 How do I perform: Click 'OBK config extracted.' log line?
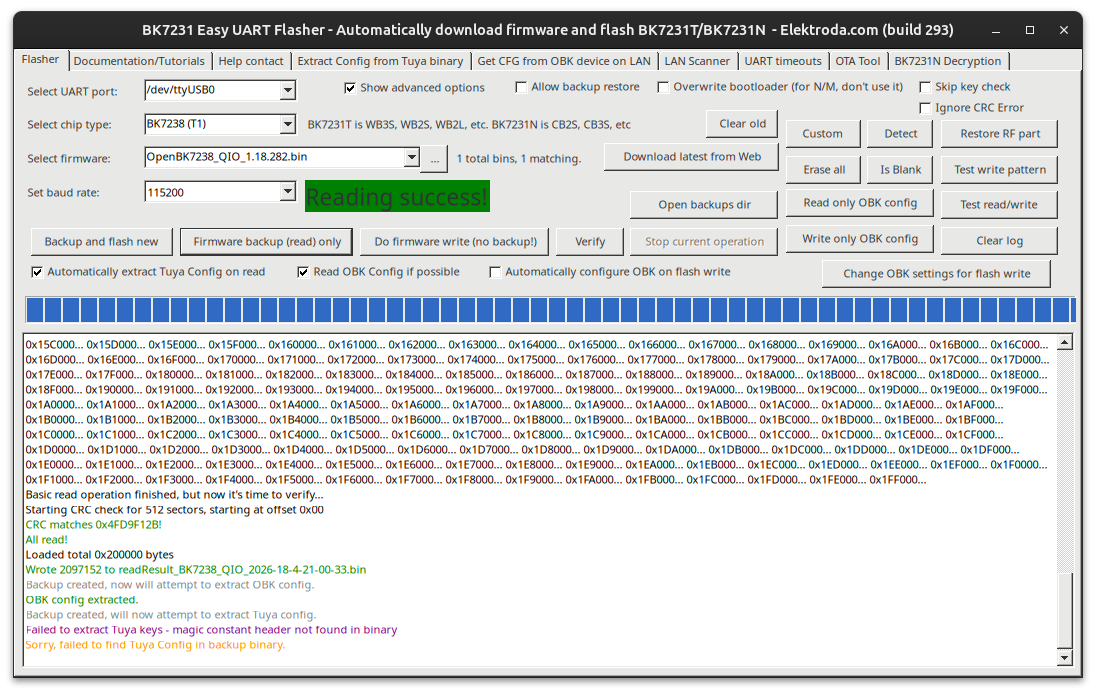click(82, 600)
